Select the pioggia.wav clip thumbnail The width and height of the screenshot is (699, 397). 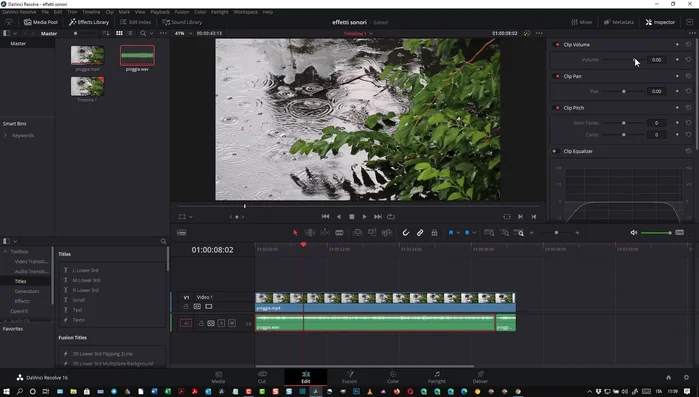click(x=137, y=55)
